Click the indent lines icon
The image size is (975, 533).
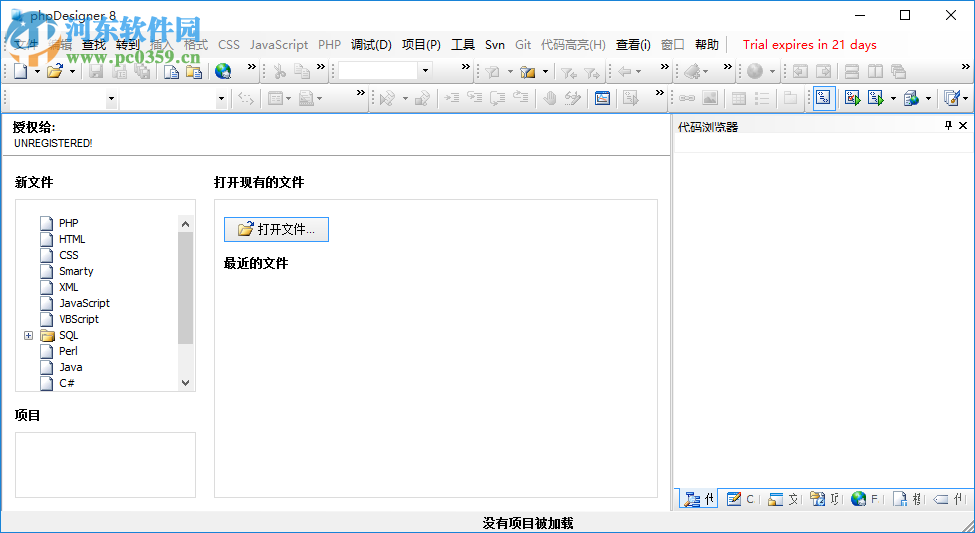(x=451, y=98)
